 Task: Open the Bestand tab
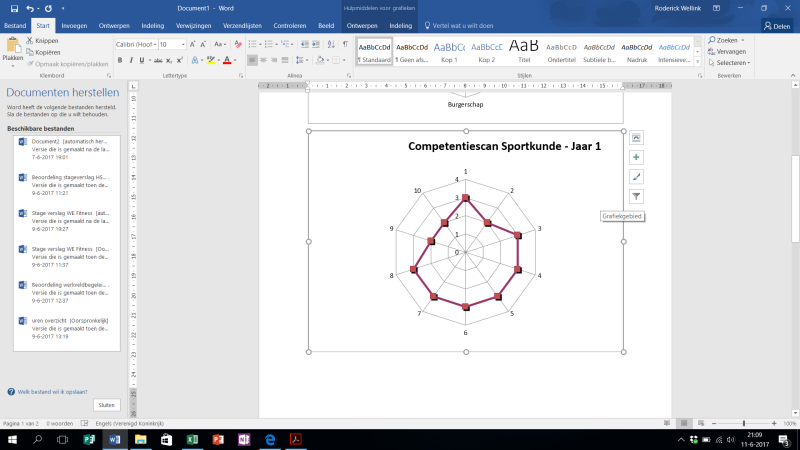pos(15,26)
